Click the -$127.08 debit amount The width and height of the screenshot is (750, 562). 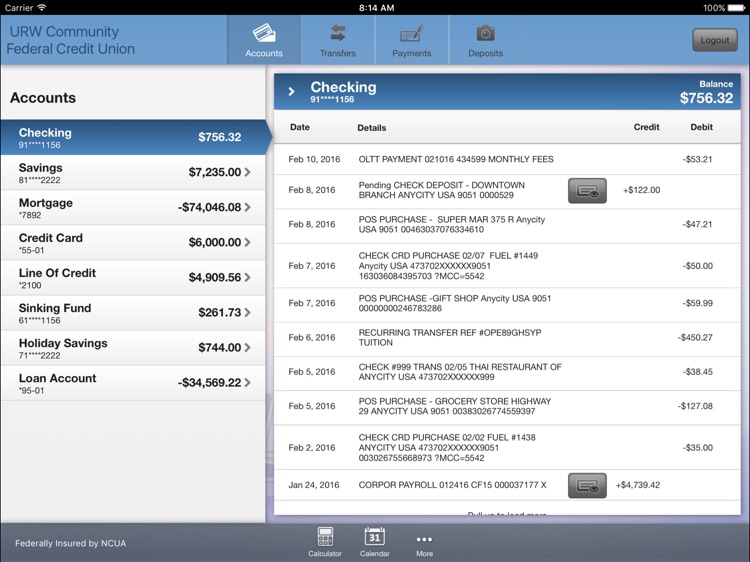pyautogui.click(x=695, y=407)
